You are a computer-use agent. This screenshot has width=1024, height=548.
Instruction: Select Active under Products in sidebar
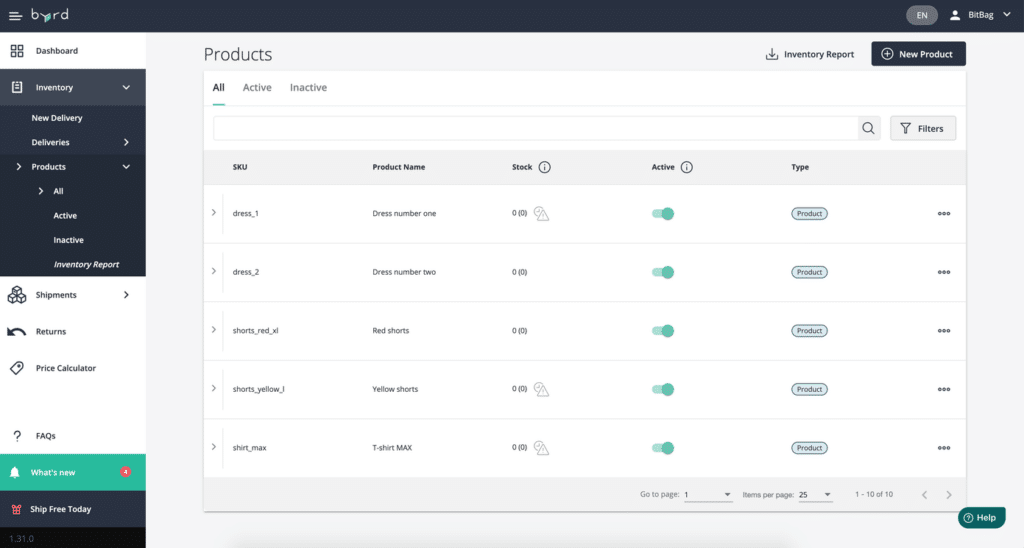point(65,216)
